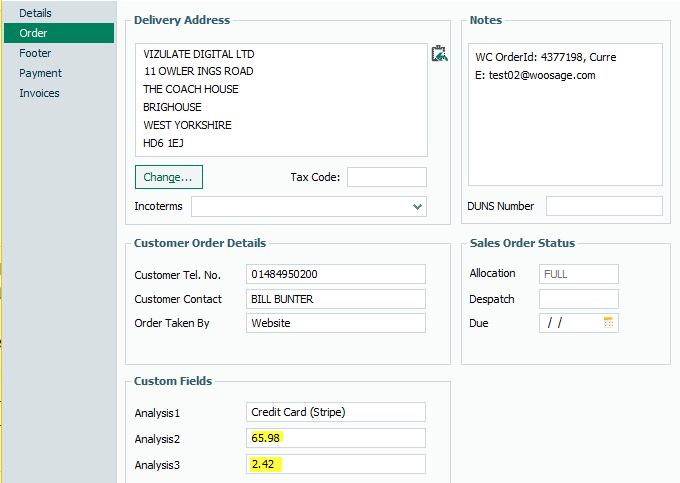Open the Due date calendar picker
The width and height of the screenshot is (680, 483).
coord(609,323)
